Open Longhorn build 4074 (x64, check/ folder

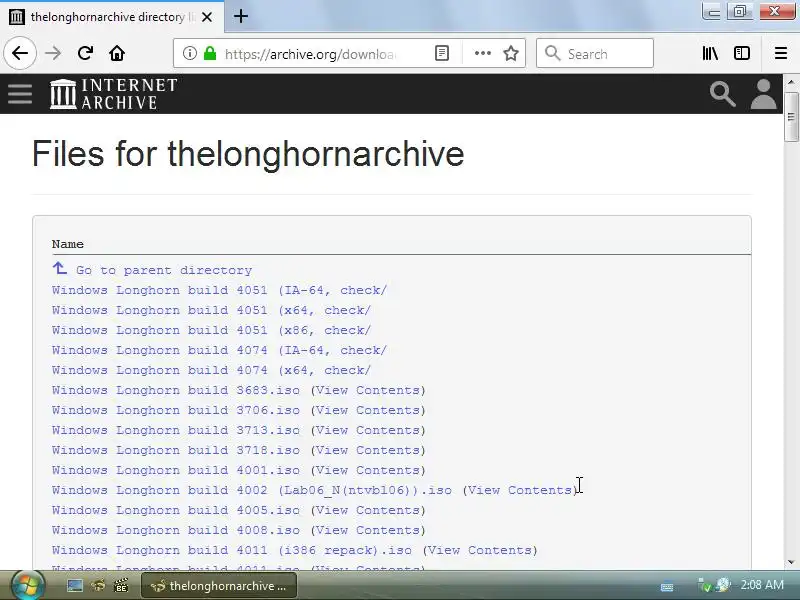211,370
